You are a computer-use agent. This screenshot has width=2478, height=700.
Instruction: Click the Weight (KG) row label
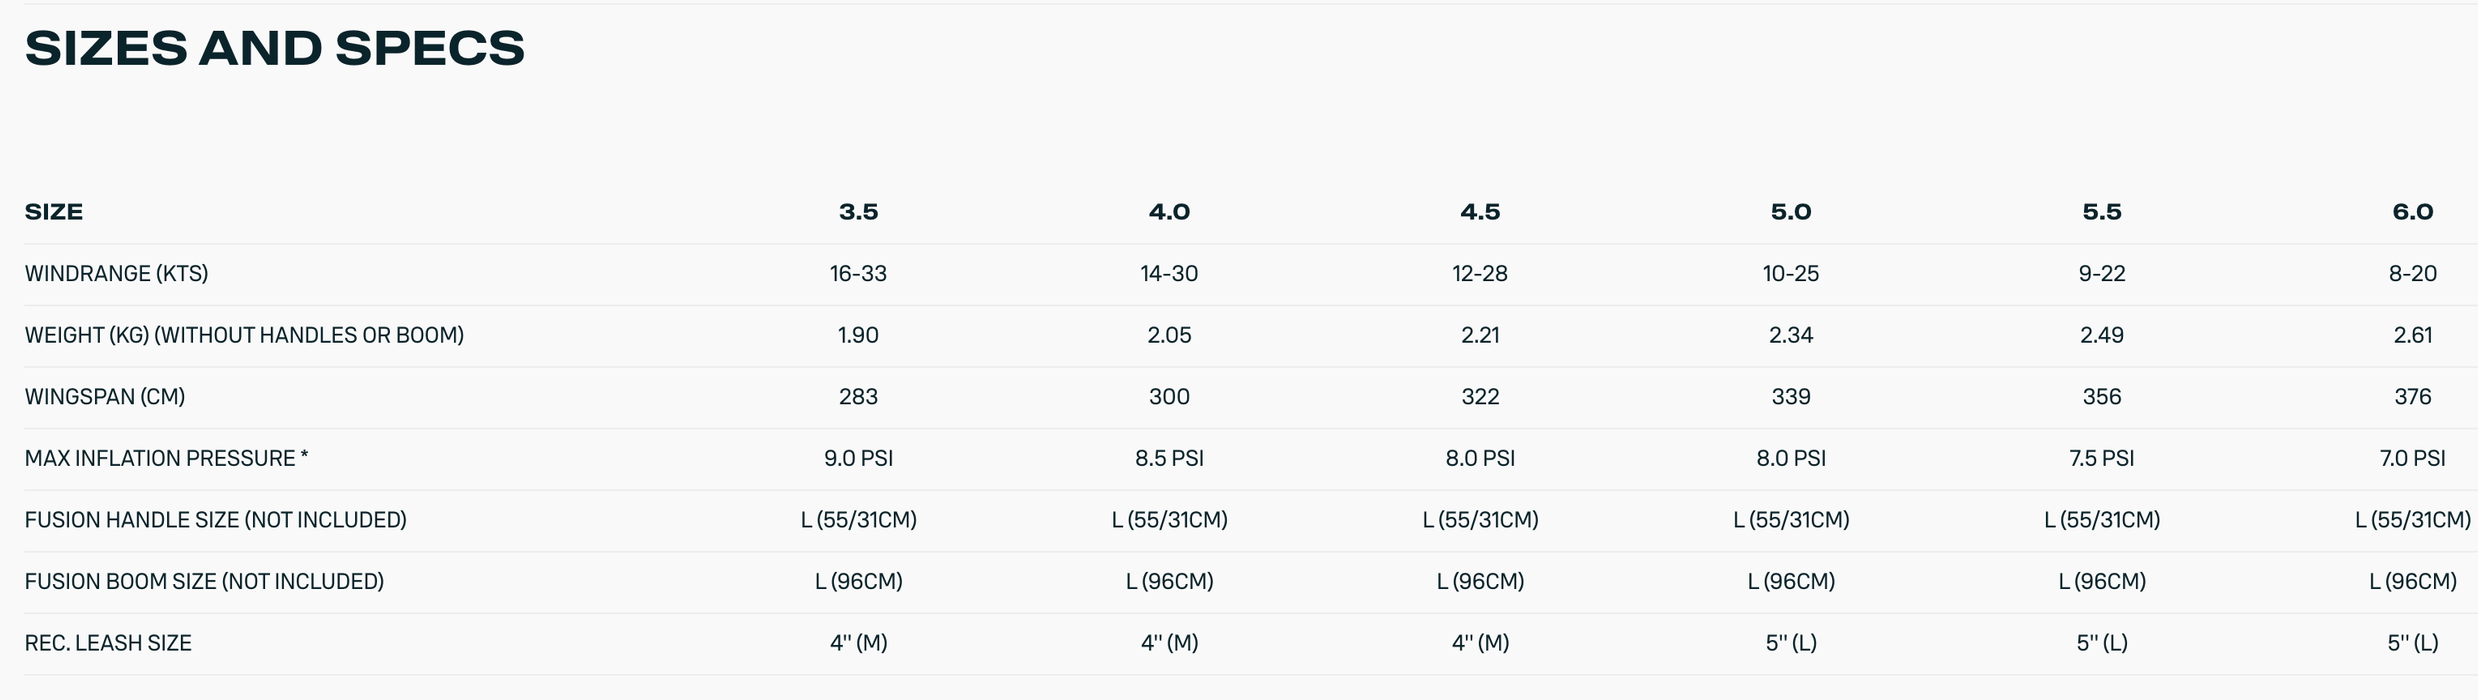coord(244,335)
